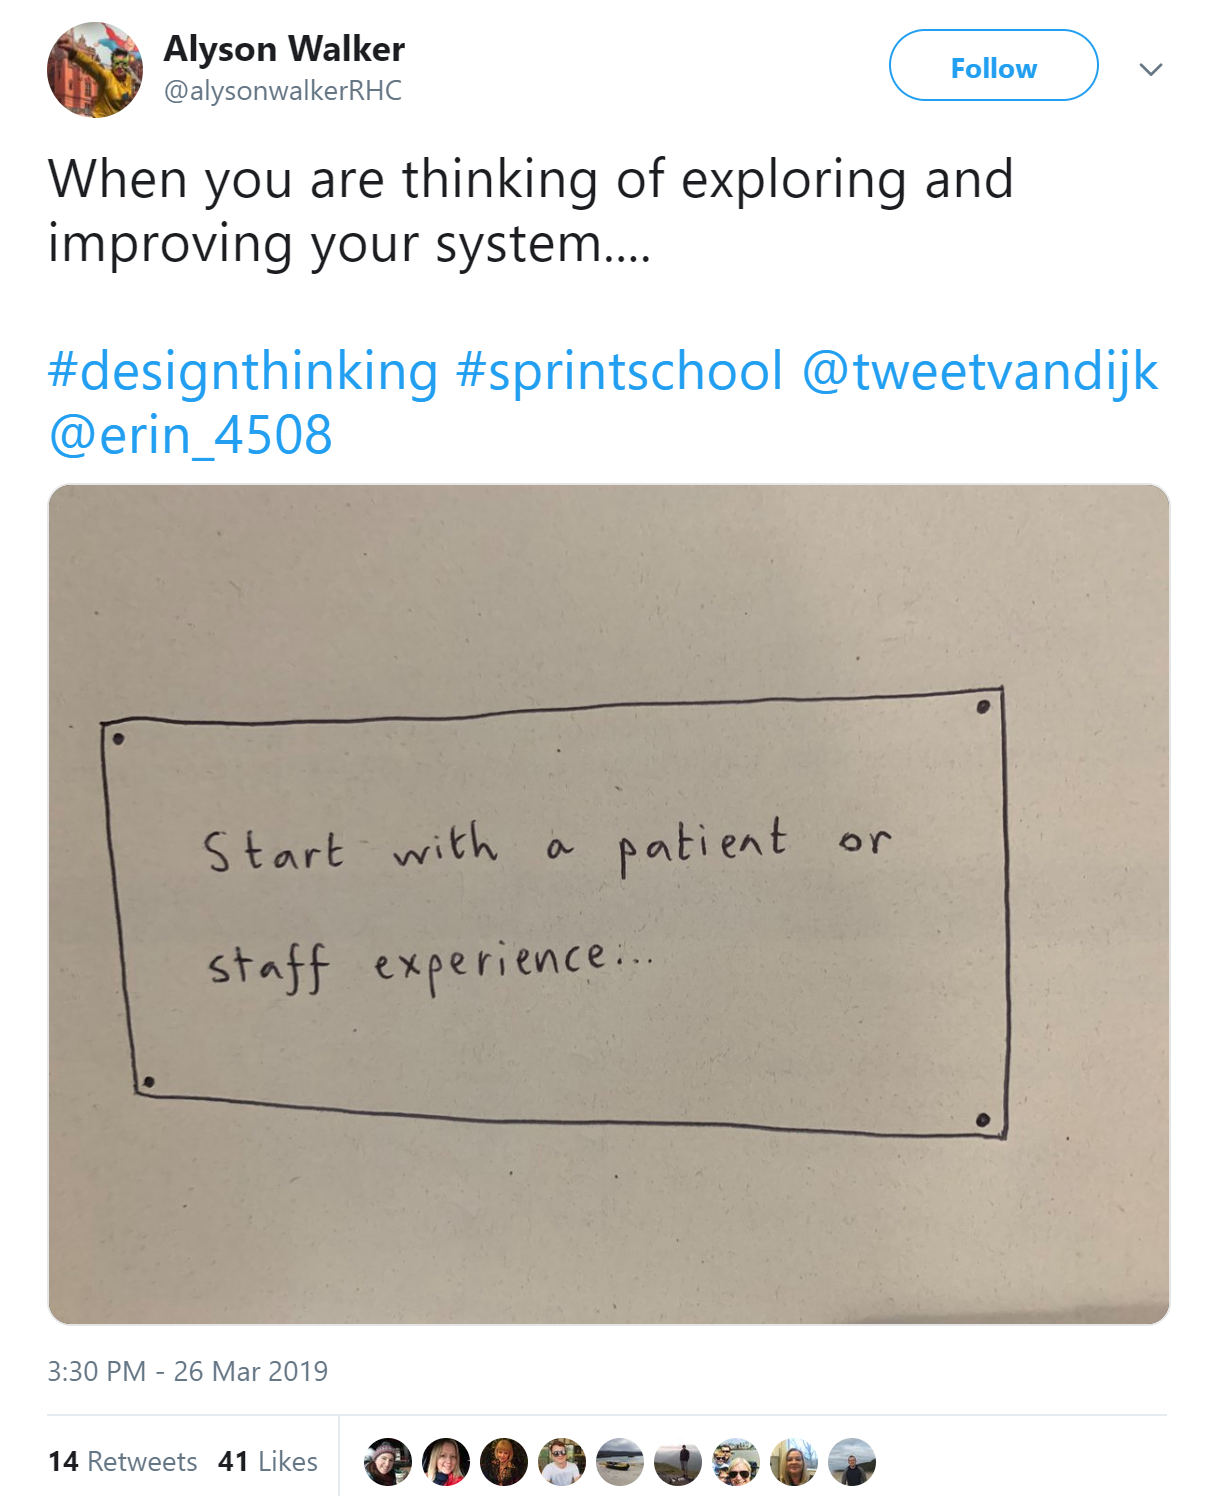1228x1496 pixels.
Task: View the 41 Likes list
Action: [268, 1462]
